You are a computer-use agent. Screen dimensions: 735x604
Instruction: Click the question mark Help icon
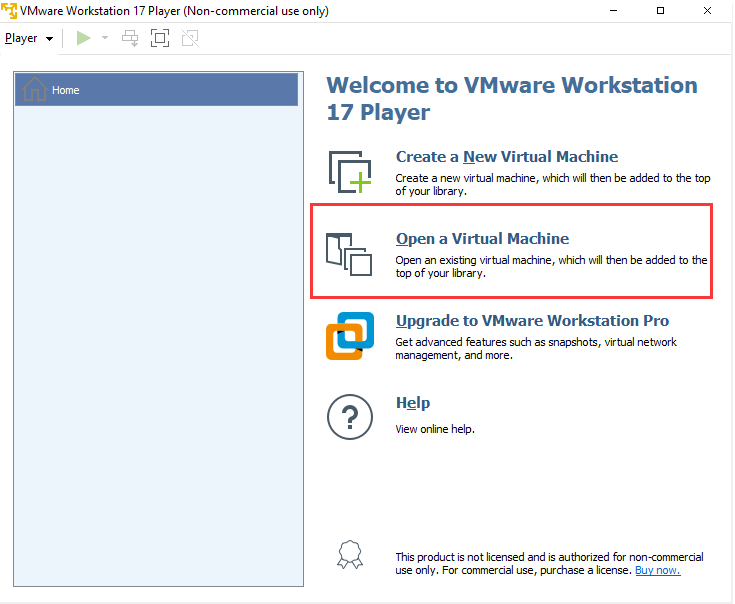coord(350,417)
